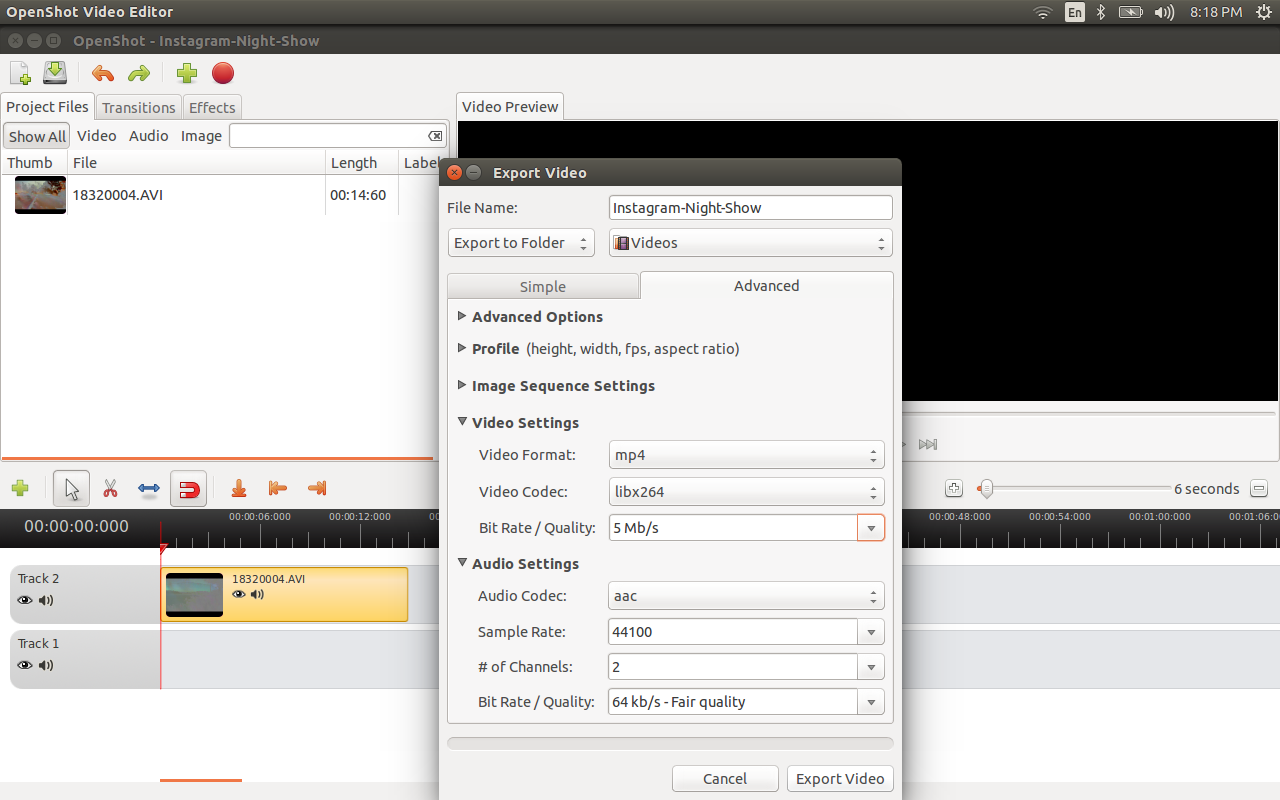This screenshot has height=800, width=1280.
Task: Click the Add Marker icon
Action: point(238,489)
